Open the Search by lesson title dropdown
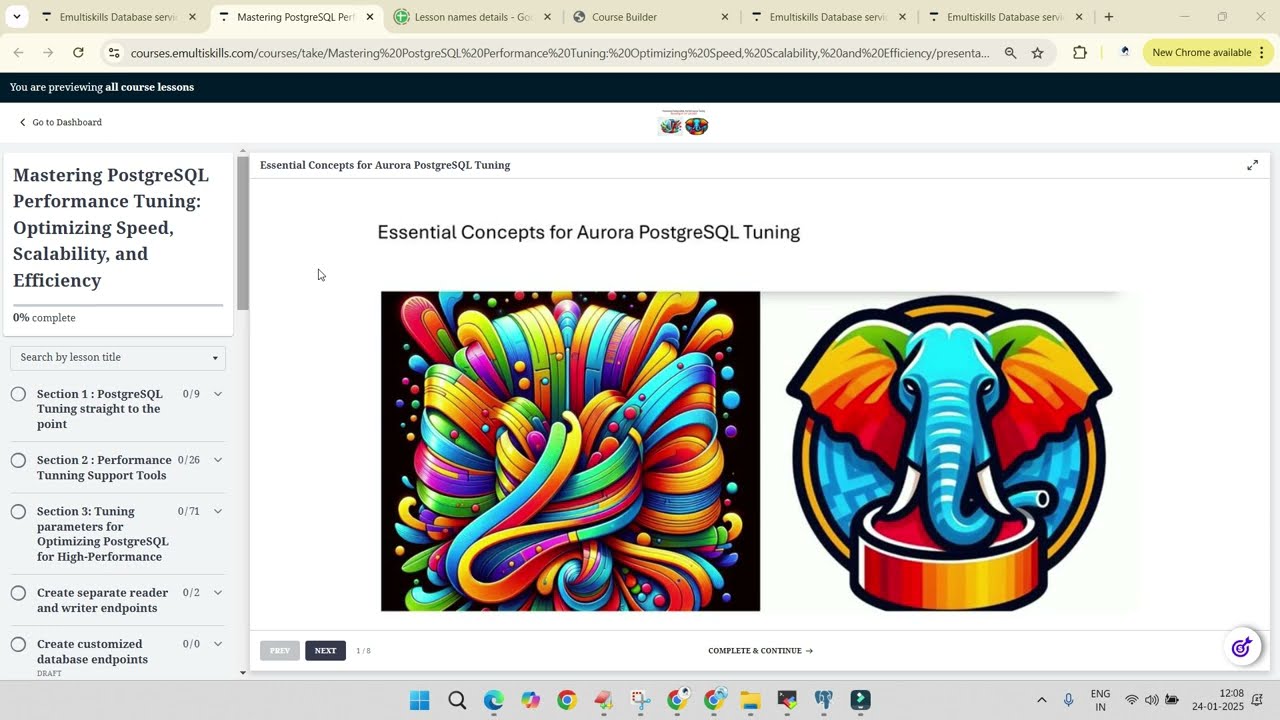This screenshot has height=720, width=1280. (x=118, y=357)
